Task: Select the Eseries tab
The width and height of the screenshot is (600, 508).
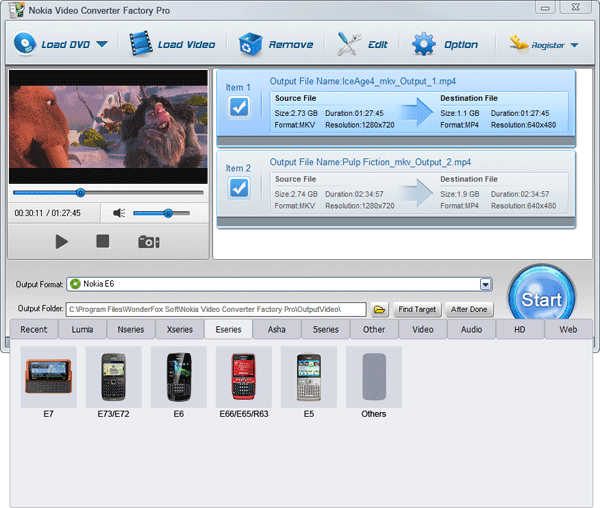Action: click(228, 329)
